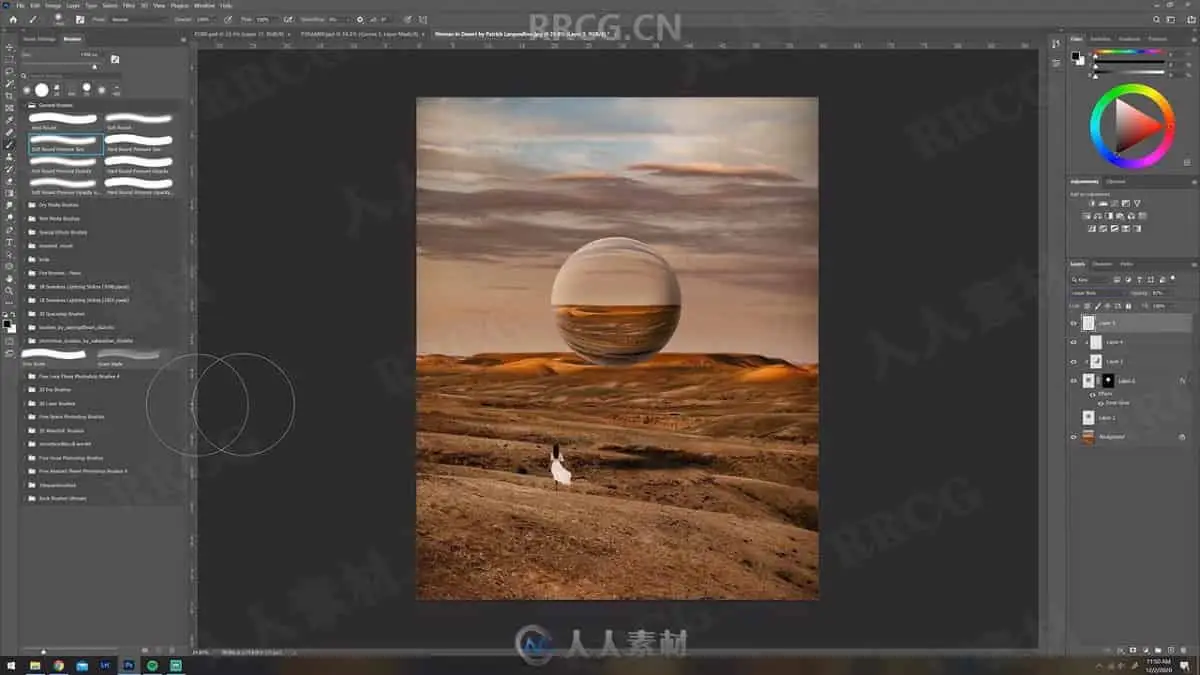Screen dimensions: 1200x675
Task: Hide Layer 4 using its eye icon
Action: 1074,343
